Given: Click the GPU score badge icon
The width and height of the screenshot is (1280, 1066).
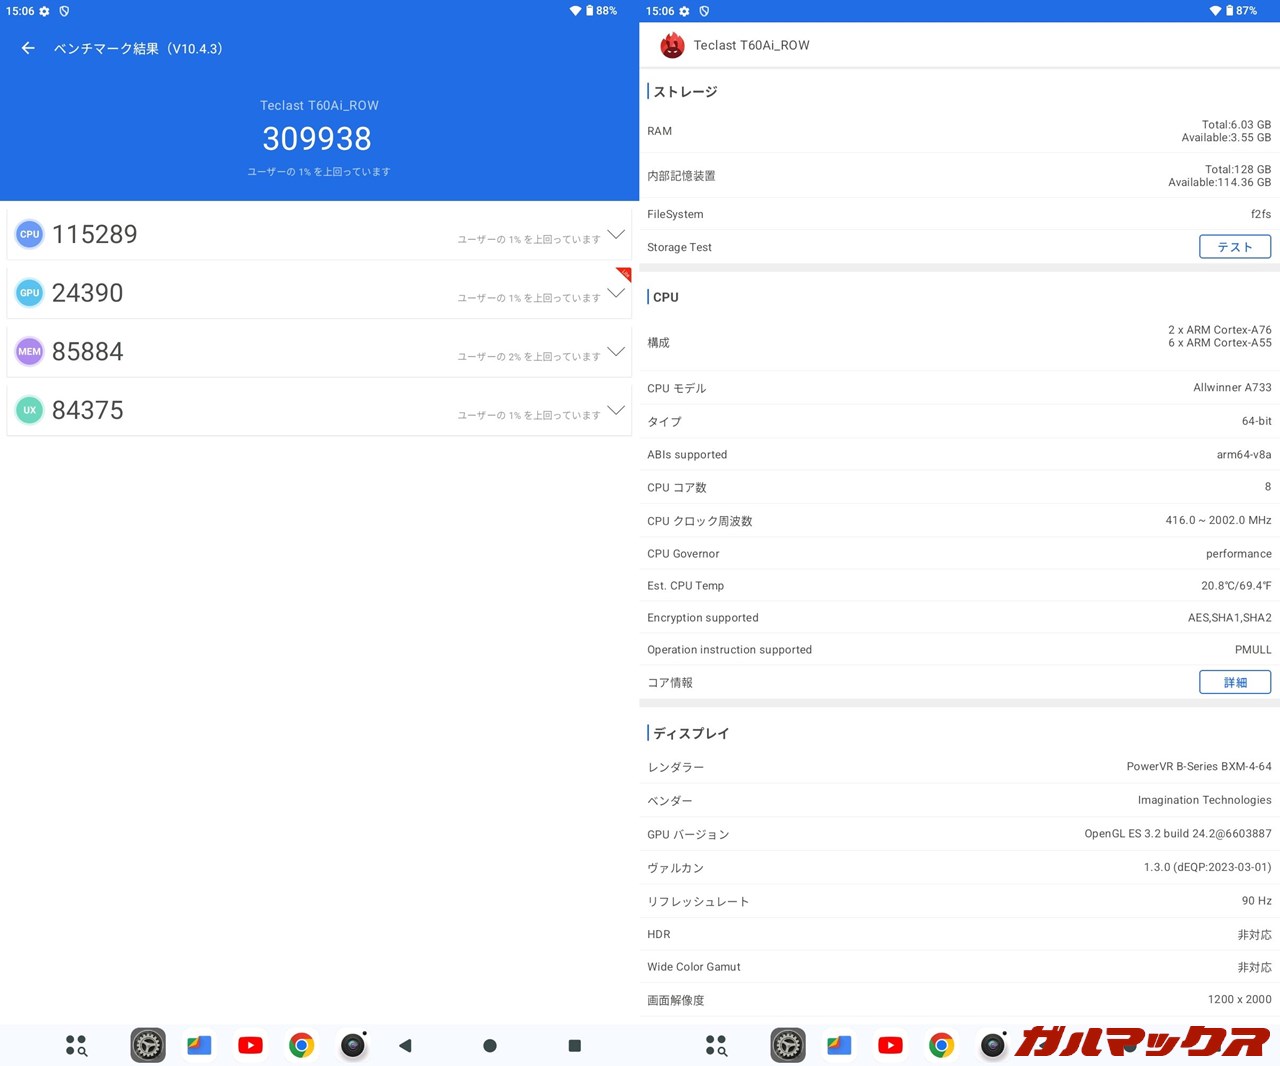Looking at the screenshot, I should (29, 292).
